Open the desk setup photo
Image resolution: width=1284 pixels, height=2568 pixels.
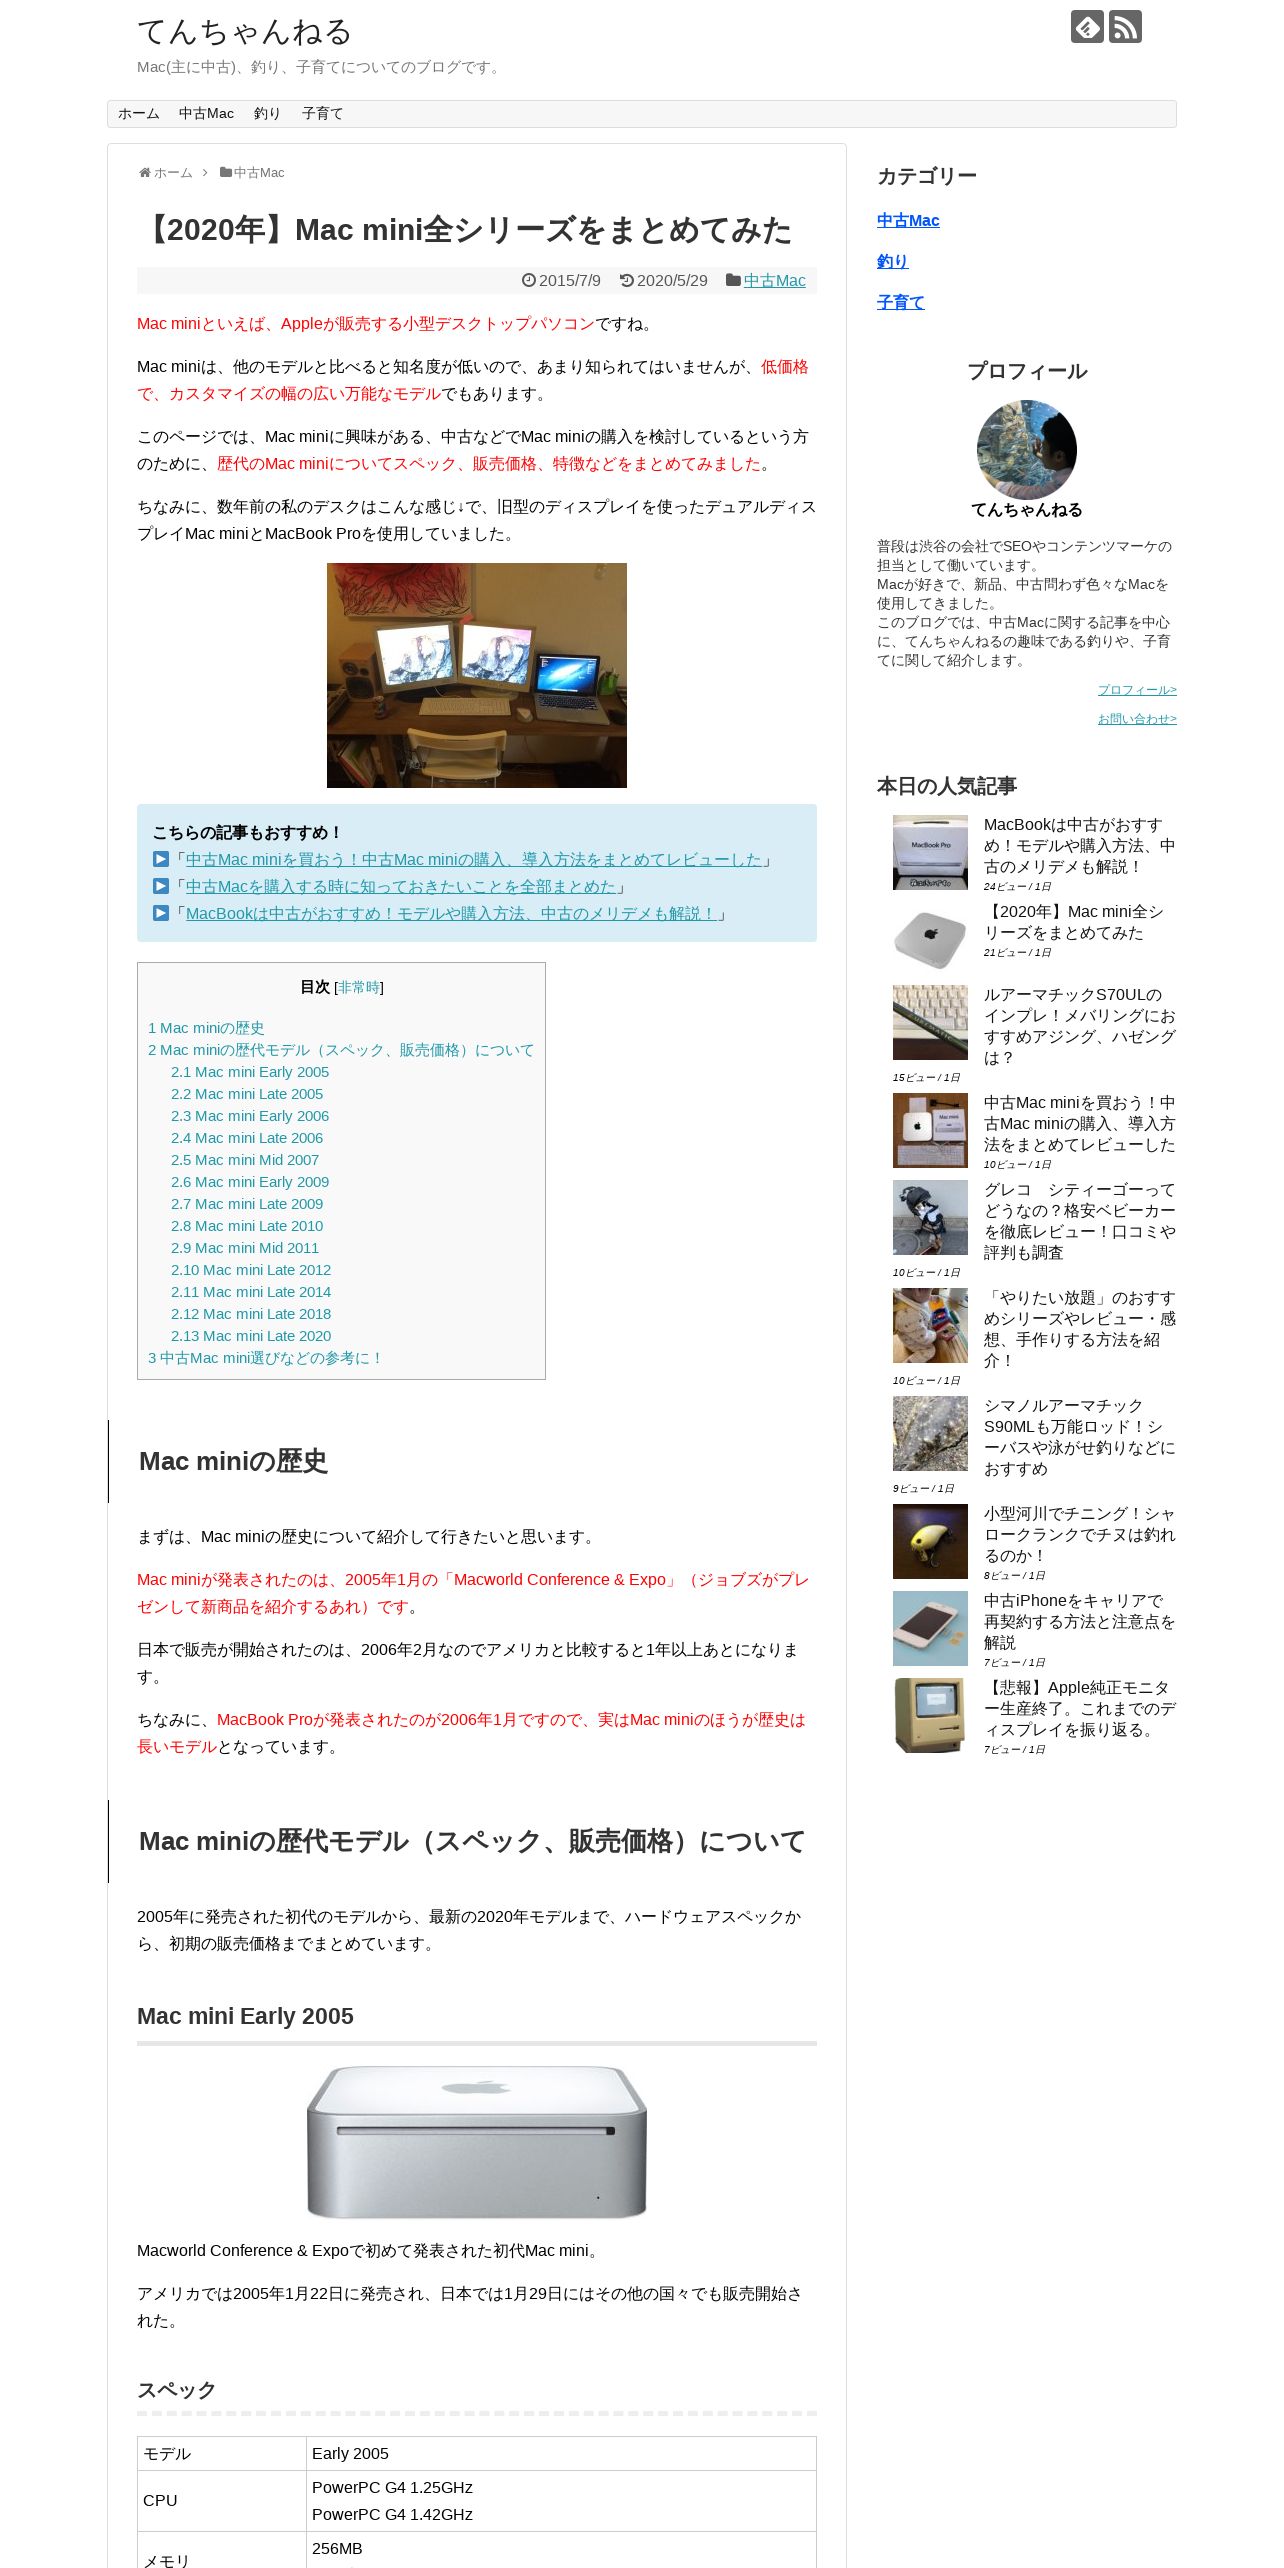pyautogui.click(x=477, y=675)
